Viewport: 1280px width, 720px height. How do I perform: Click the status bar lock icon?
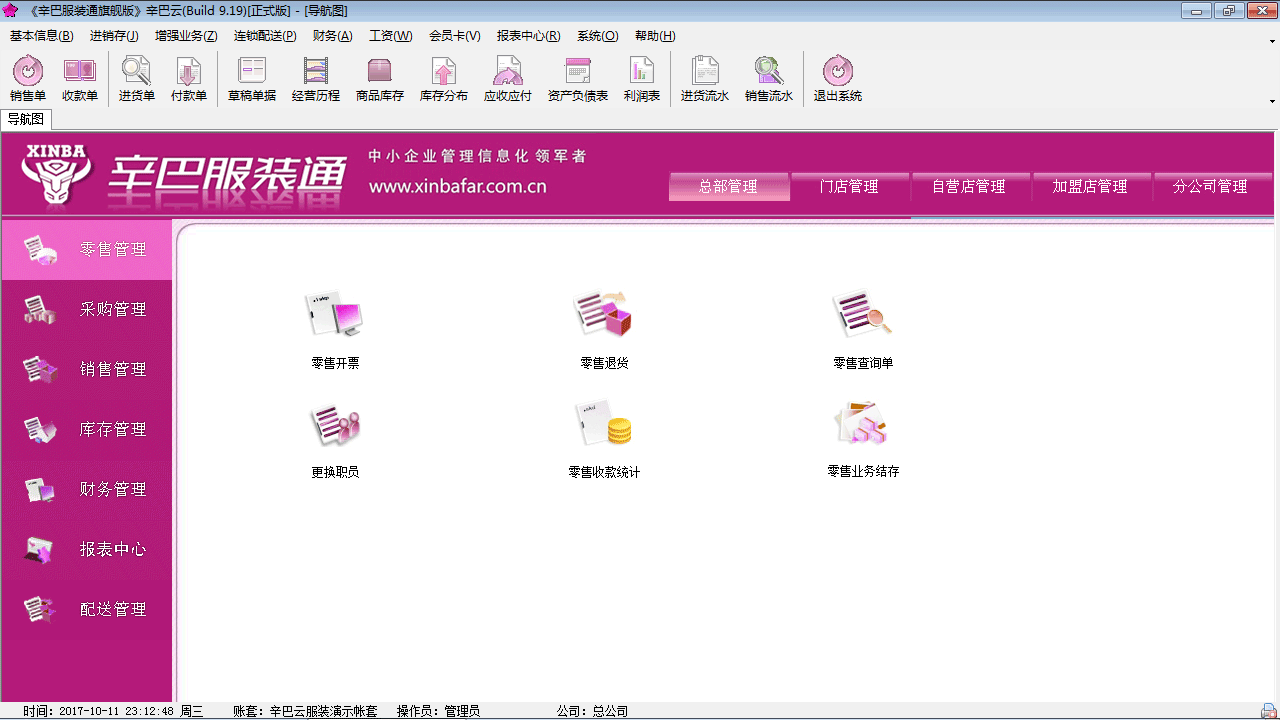(x=1269, y=711)
